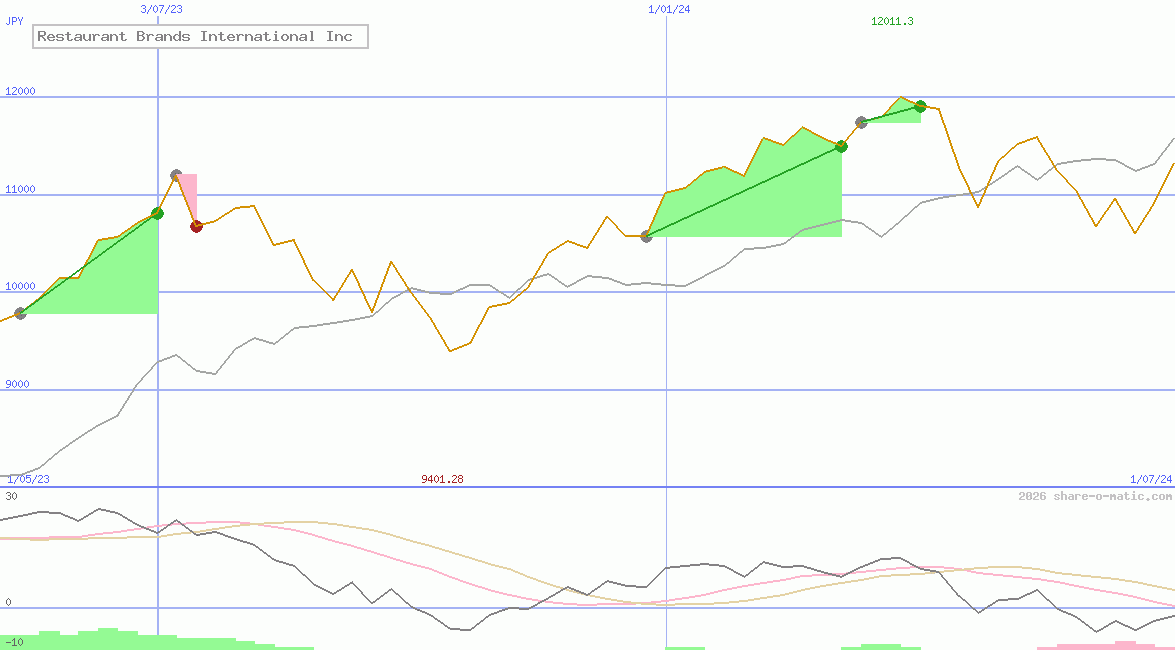This screenshot has width=1175, height=650.
Task: Toggle the pink shaded downtrend region
Action: (188, 190)
